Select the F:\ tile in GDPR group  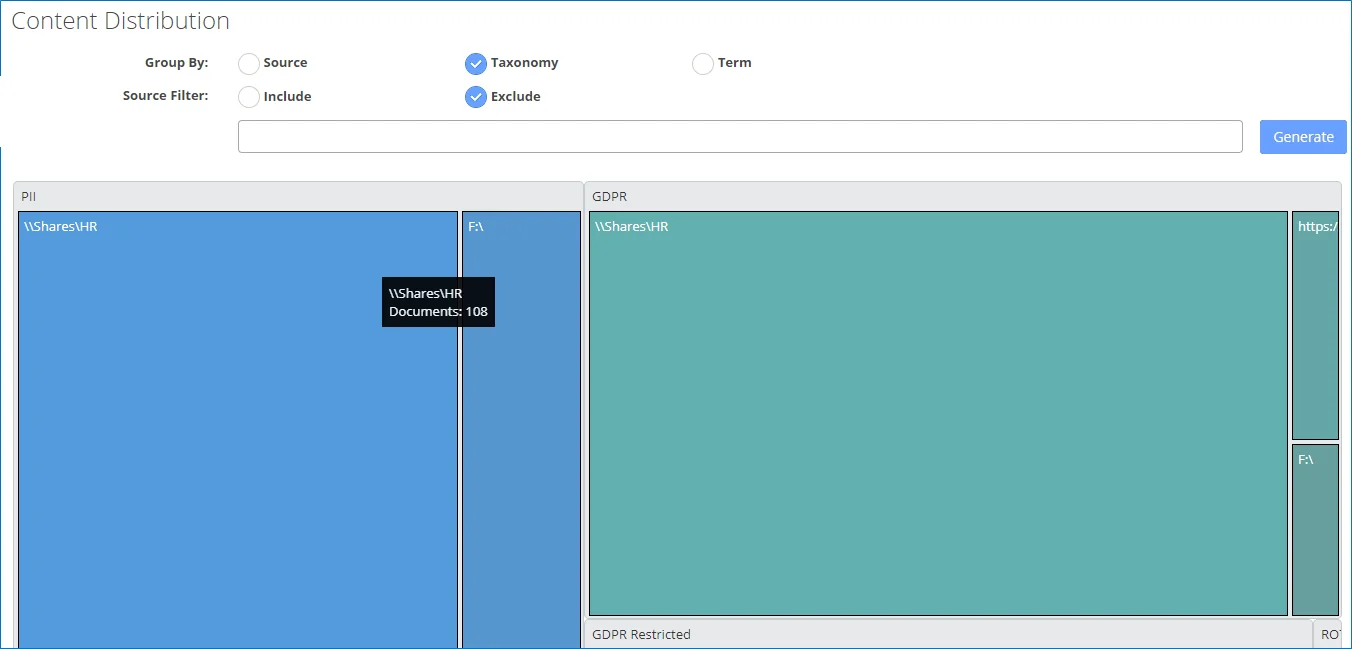[1315, 530]
